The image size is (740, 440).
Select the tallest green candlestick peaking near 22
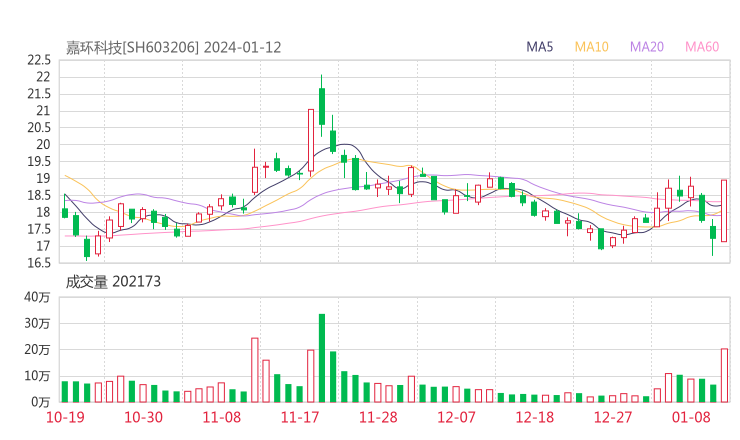pos(322,106)
